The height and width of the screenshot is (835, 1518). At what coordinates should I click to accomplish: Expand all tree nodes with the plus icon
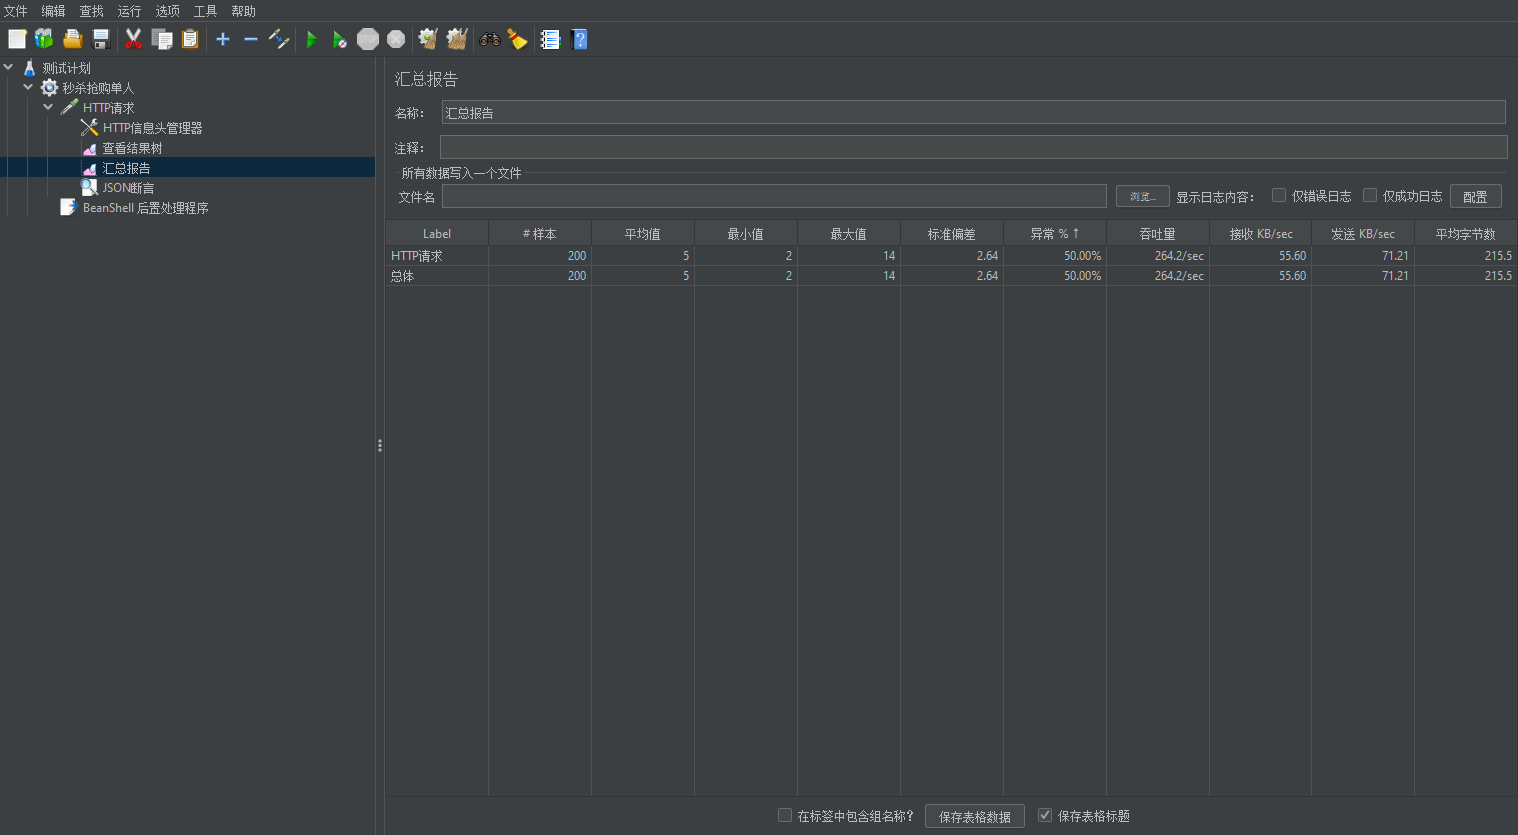(x=223, y=39)
